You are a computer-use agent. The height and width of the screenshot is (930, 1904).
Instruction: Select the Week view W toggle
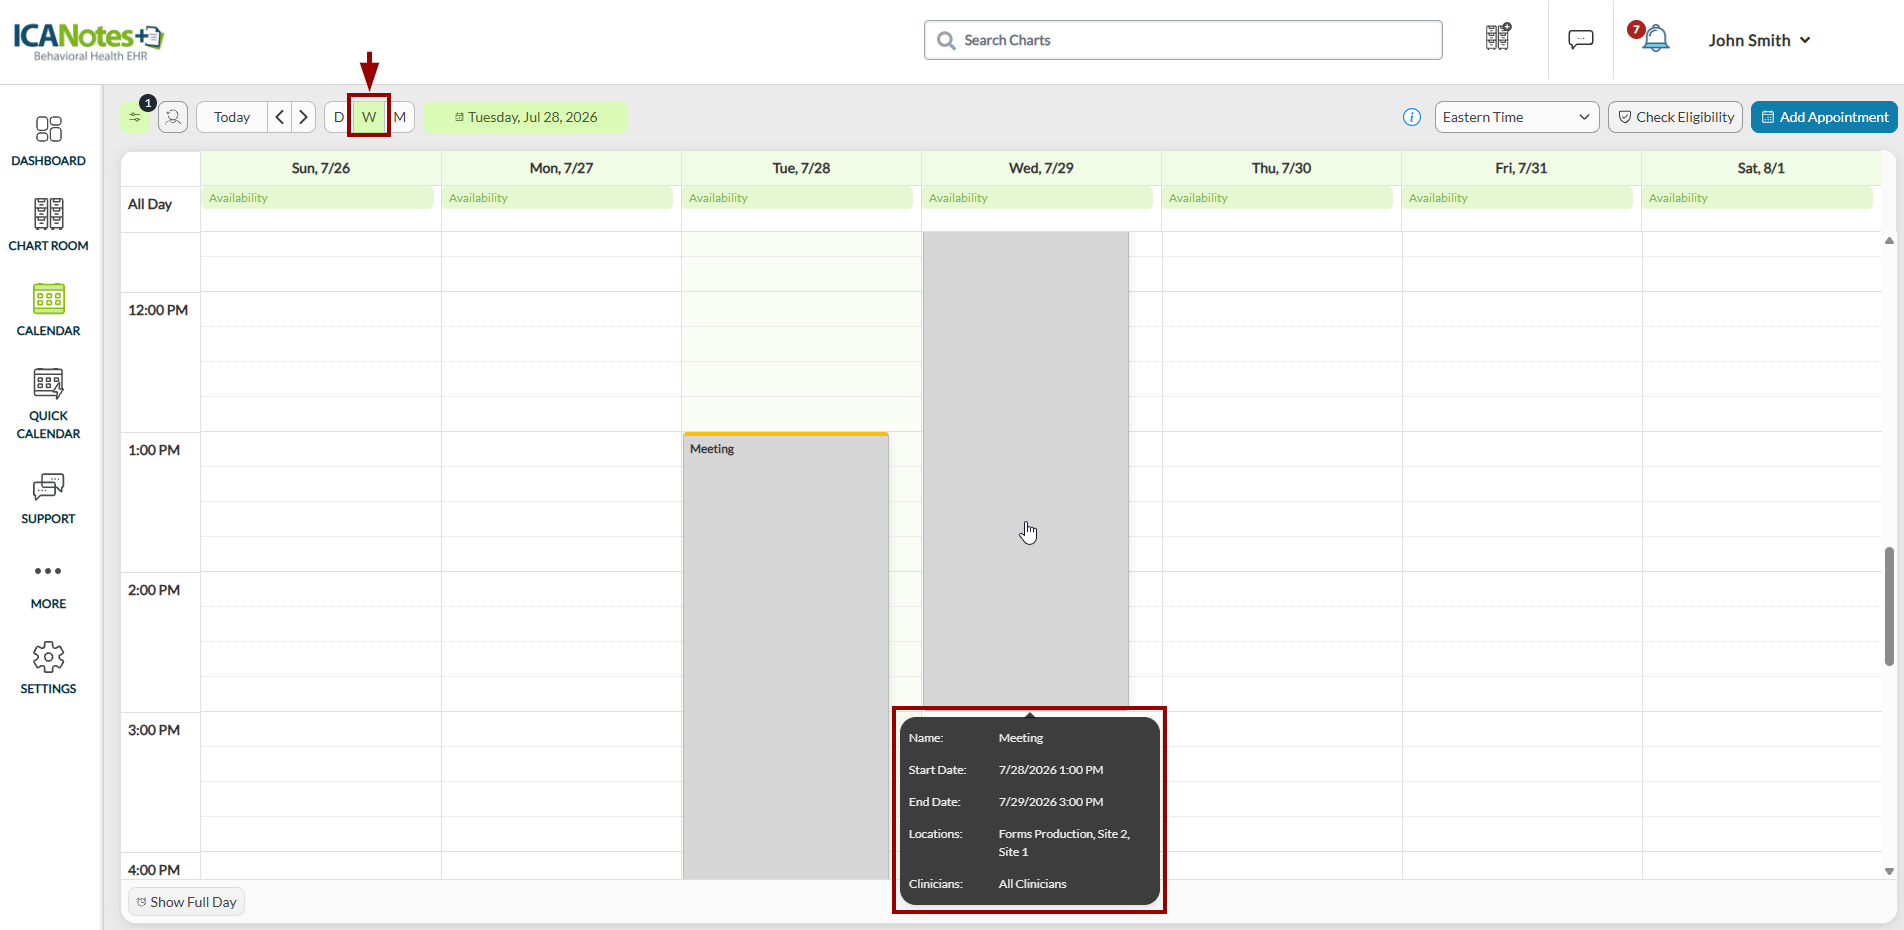[369, 117]
